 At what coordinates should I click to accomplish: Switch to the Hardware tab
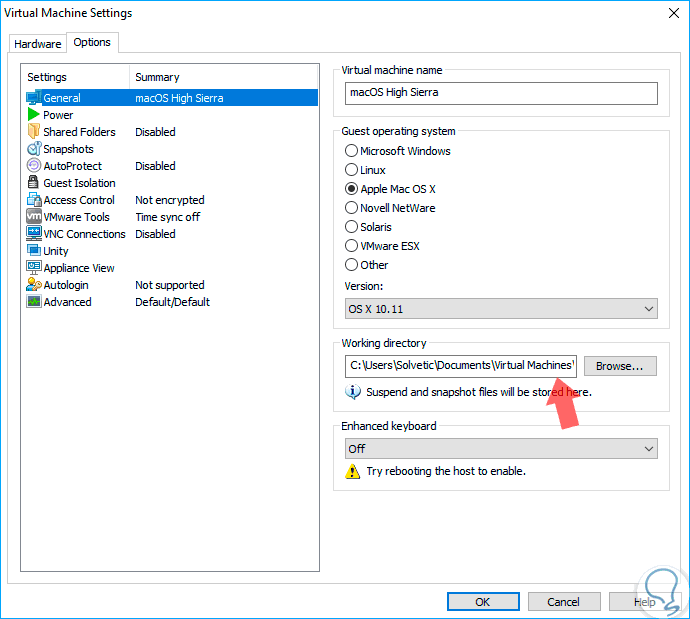click(38, 44)
